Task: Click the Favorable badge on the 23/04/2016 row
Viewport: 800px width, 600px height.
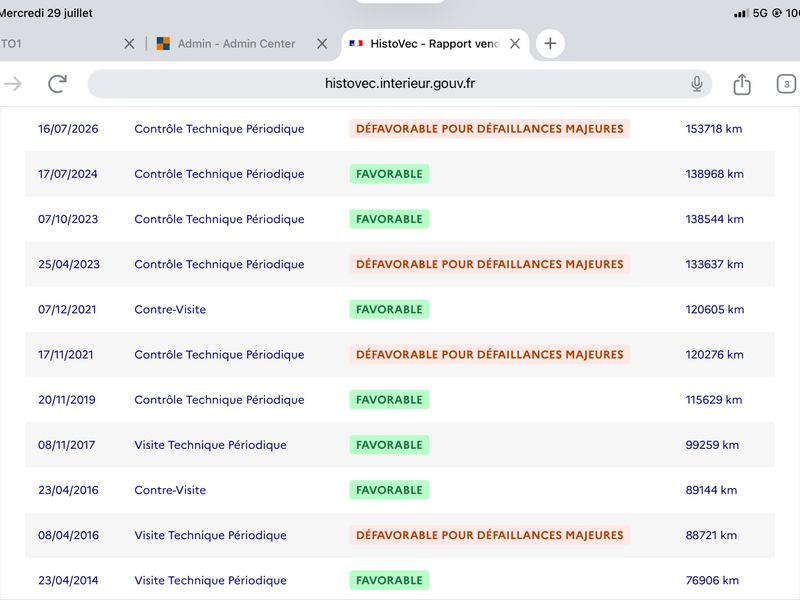Action: coord(389,490)
